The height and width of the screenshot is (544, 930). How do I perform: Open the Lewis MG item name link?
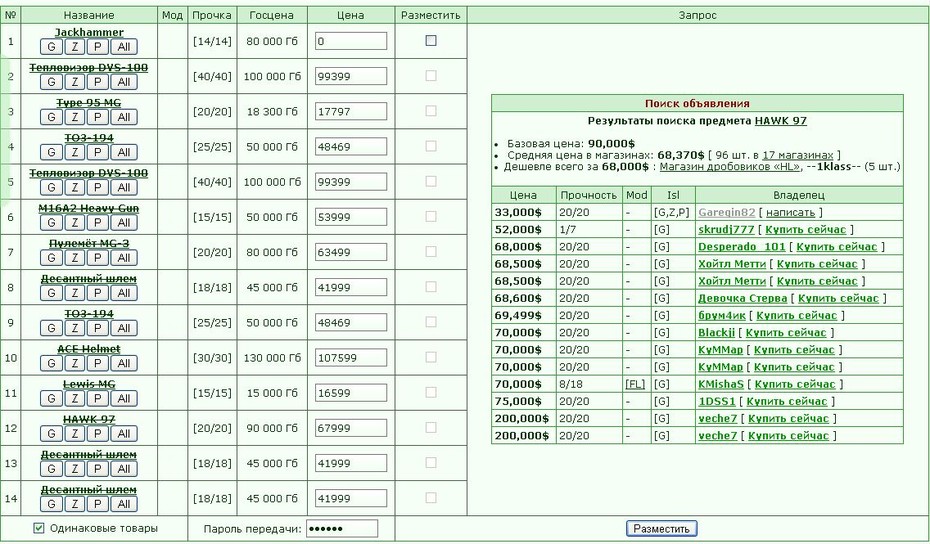pyautogui.click(x=89, y=384)
